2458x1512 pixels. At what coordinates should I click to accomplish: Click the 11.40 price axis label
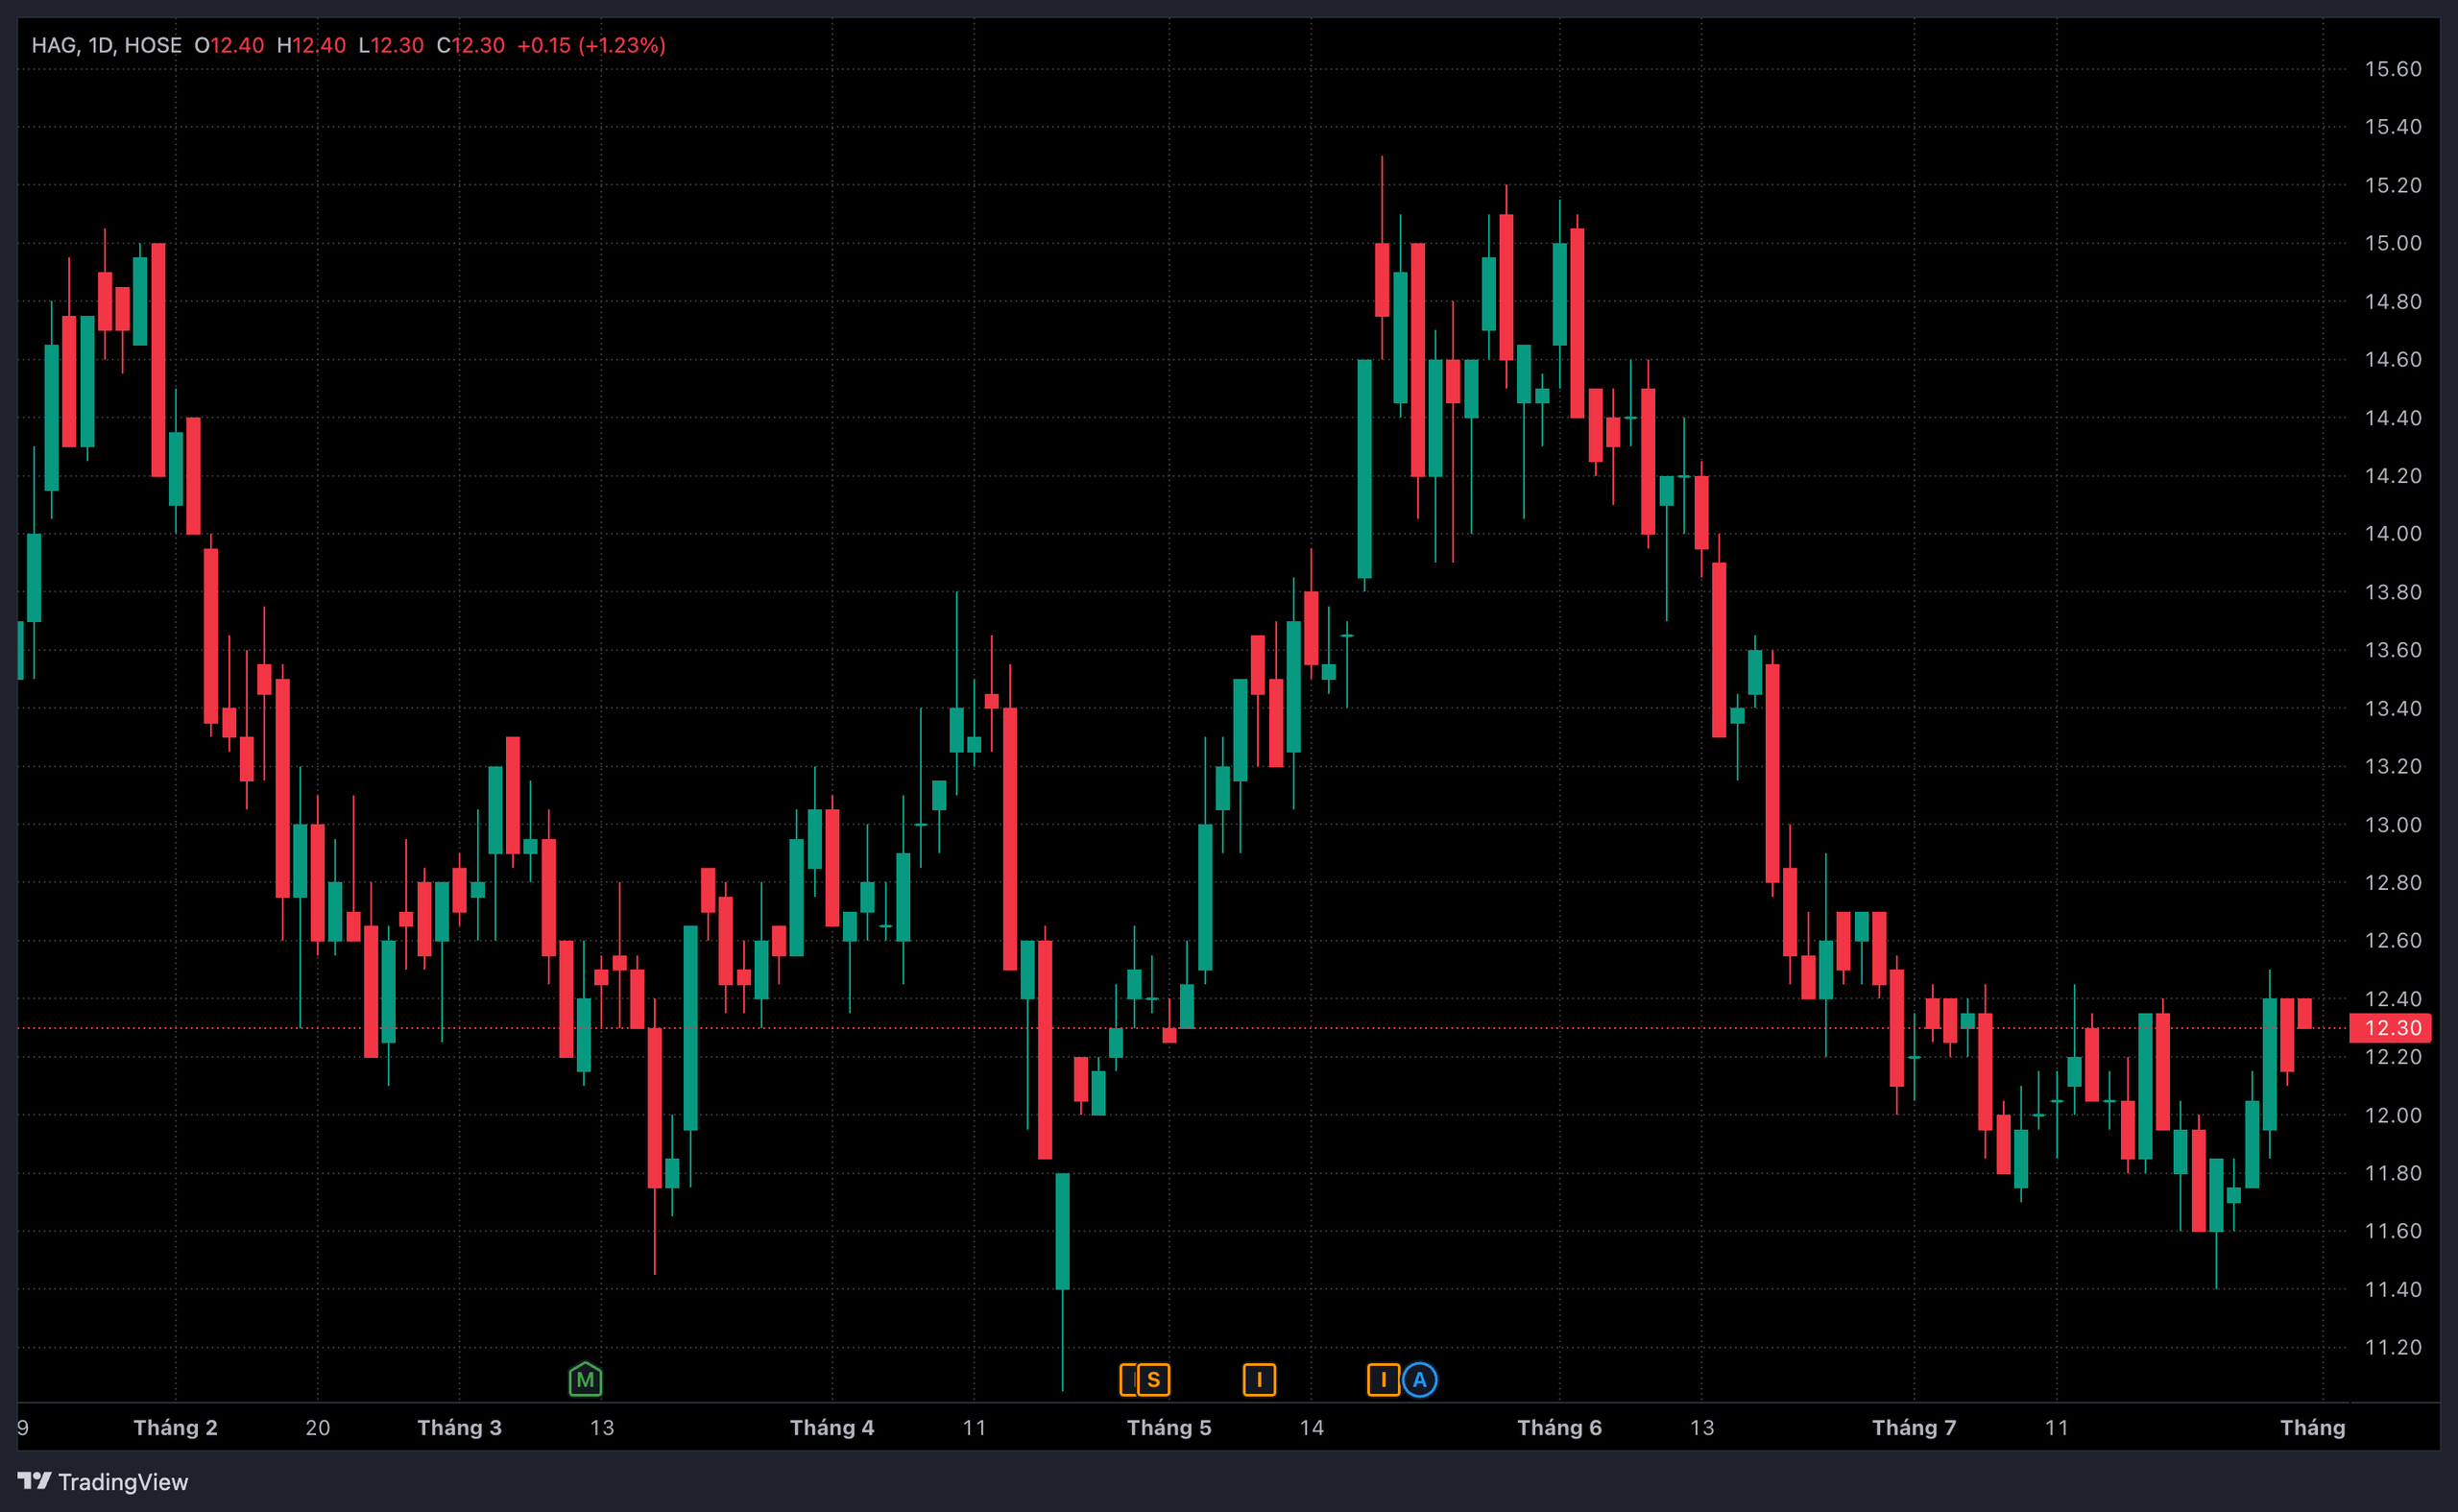(2392, 1289)
